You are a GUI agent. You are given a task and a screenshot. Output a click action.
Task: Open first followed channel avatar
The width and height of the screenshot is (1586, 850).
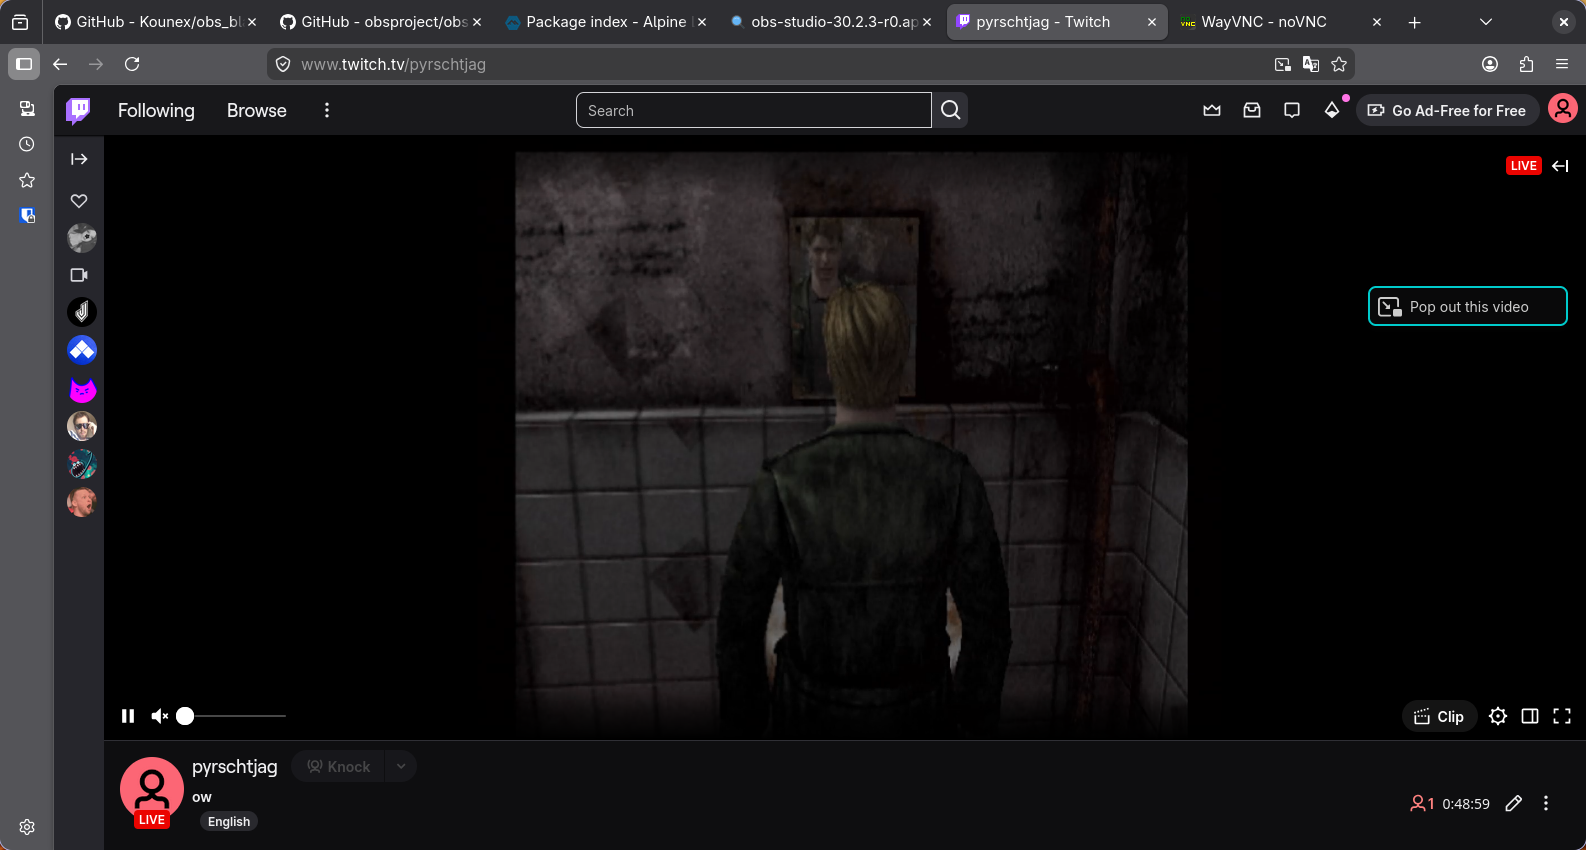coord(82,238)
